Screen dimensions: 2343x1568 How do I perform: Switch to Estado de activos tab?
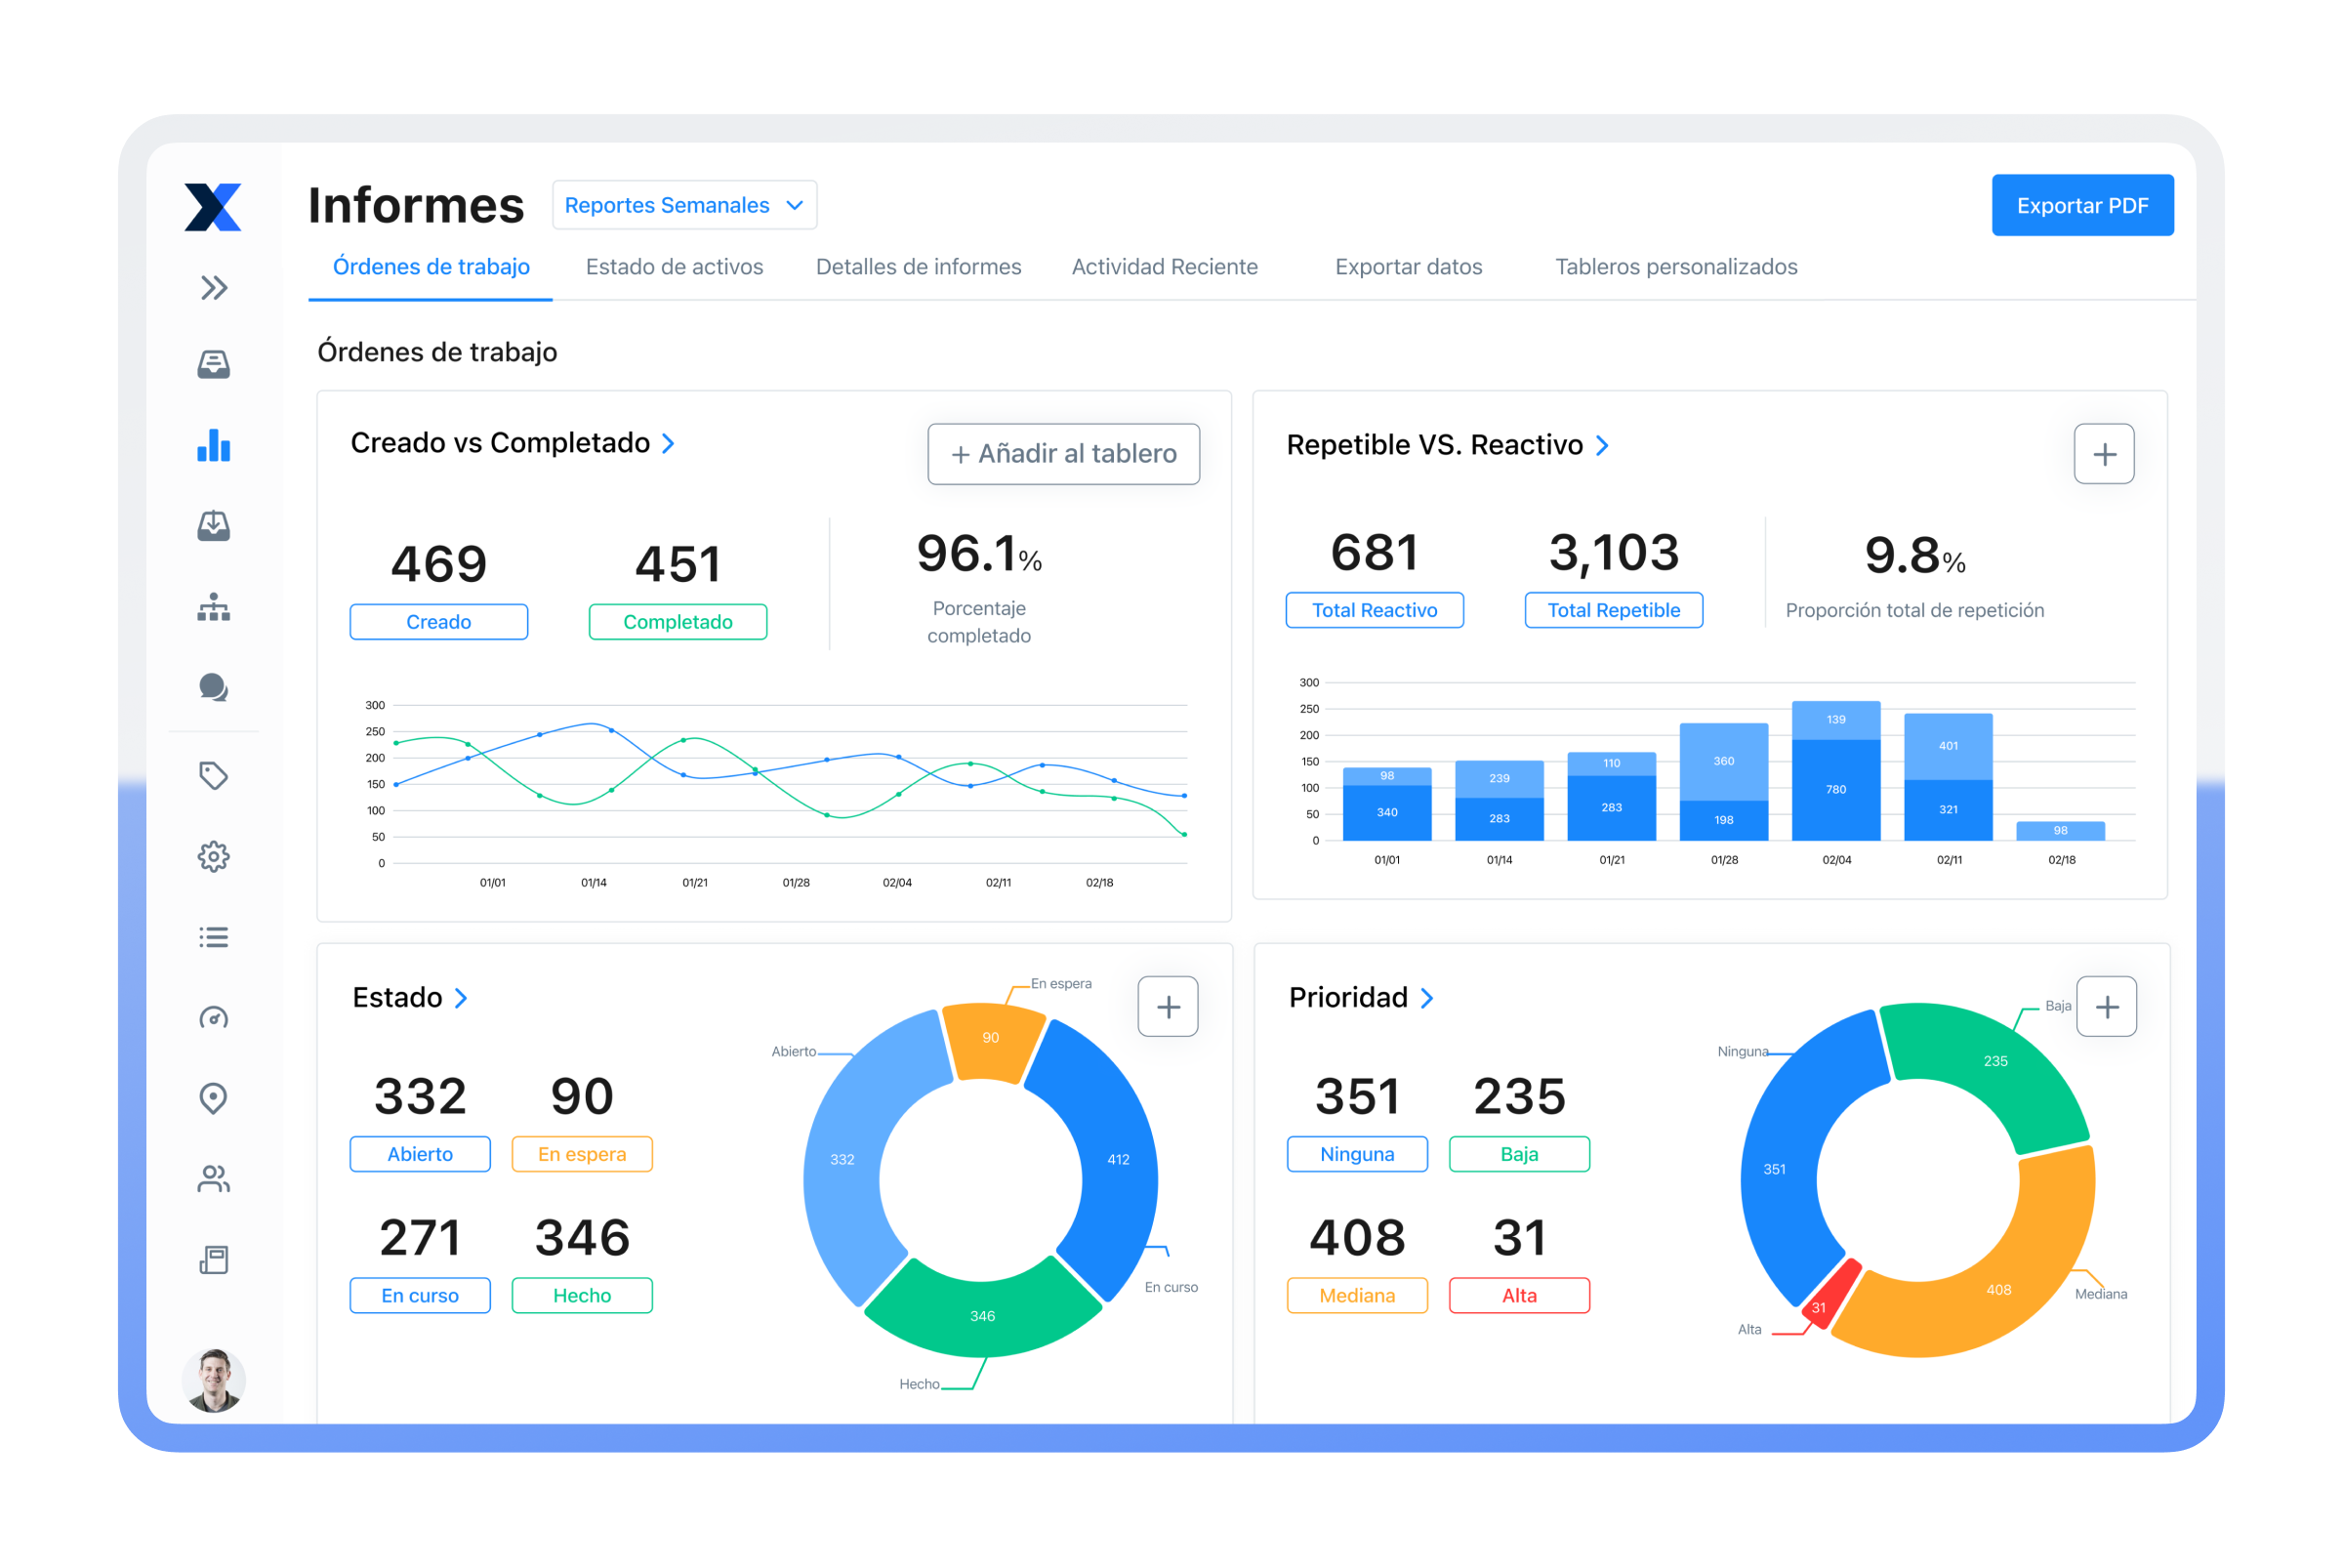pyautogui.click(x=674, y=267)
